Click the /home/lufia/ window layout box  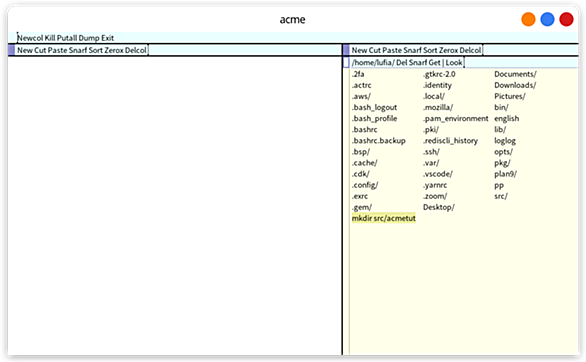pyautogui.click(x=346, y=62)
